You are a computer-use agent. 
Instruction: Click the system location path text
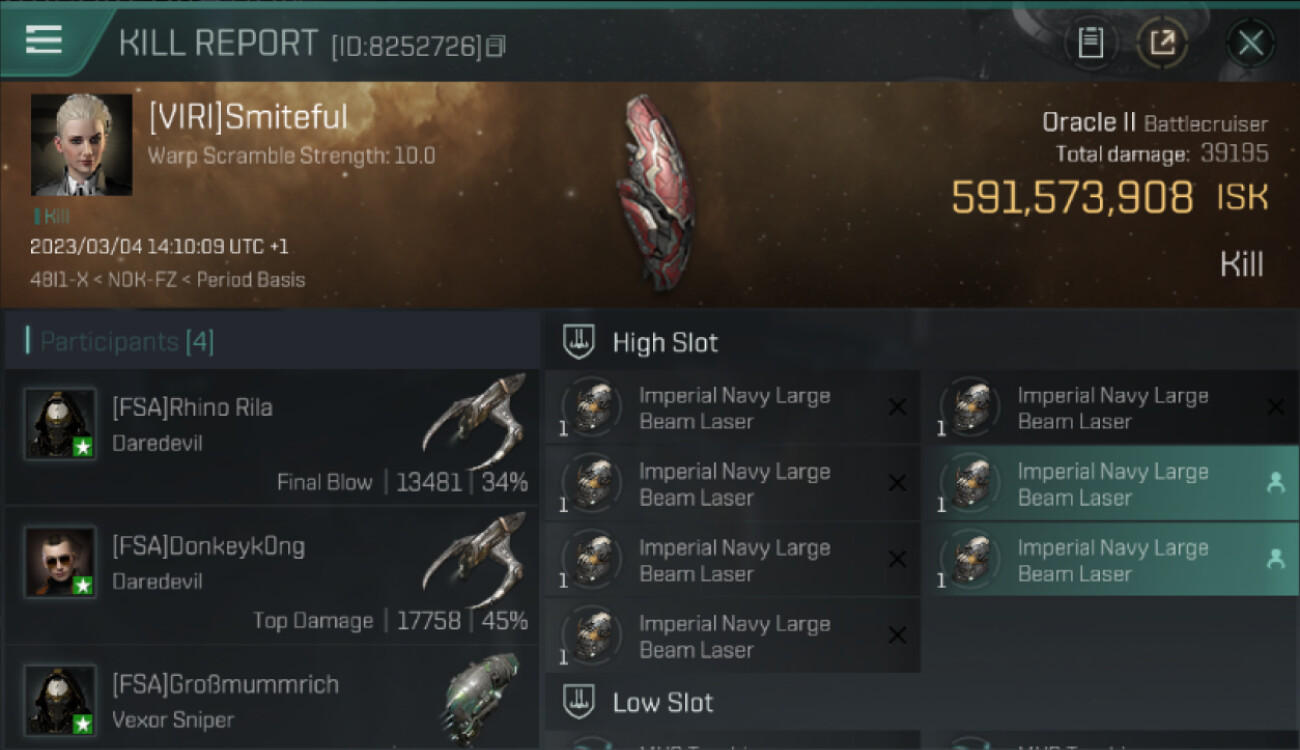point(167,279)
